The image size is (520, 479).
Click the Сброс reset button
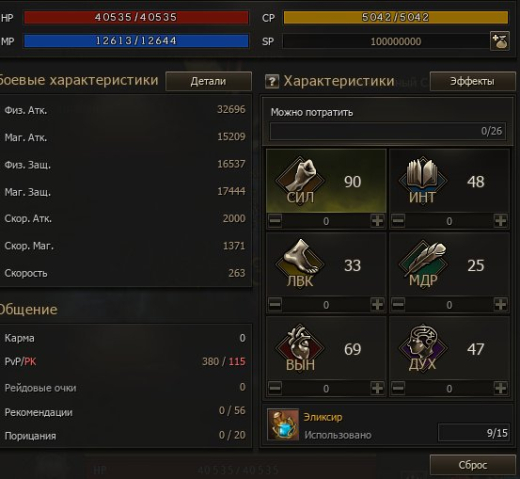472,465
